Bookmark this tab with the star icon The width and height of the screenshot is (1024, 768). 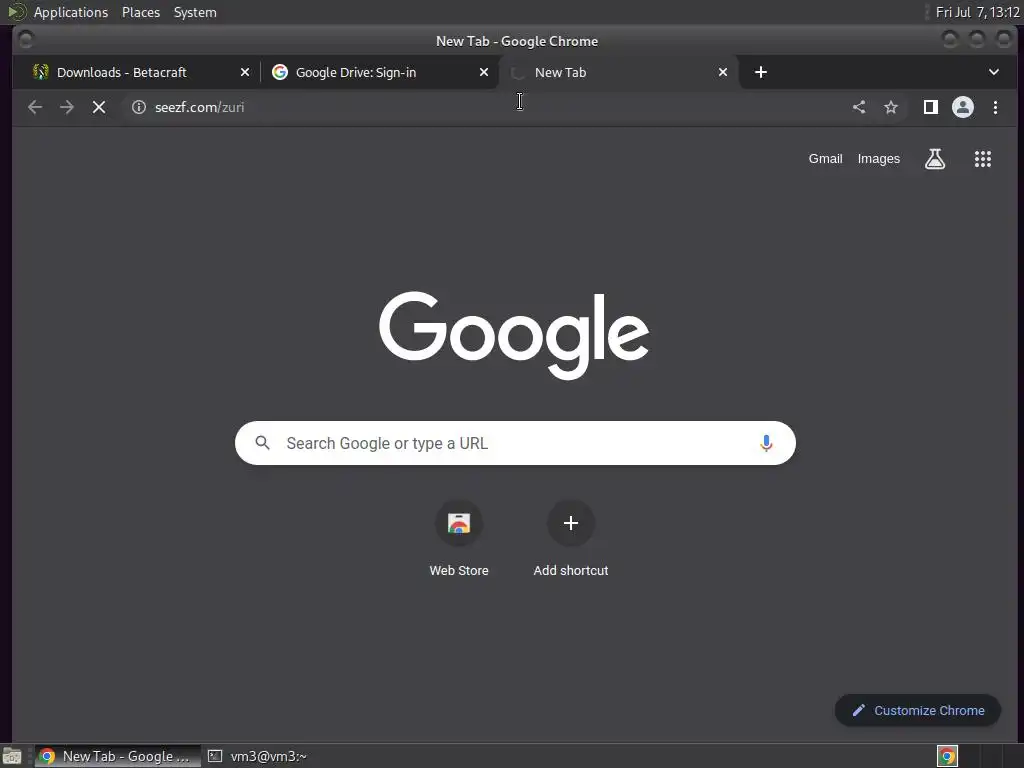click(891, 107)
